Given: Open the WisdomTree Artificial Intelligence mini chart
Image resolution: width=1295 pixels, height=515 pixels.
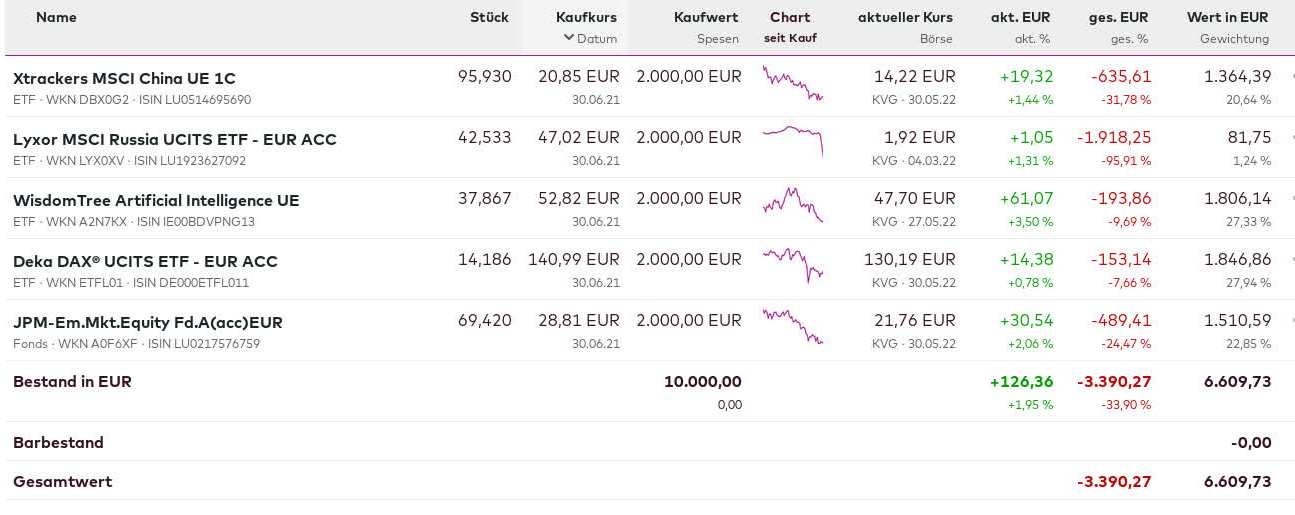Looking at the screenshot, I should [x=792, y=204].
